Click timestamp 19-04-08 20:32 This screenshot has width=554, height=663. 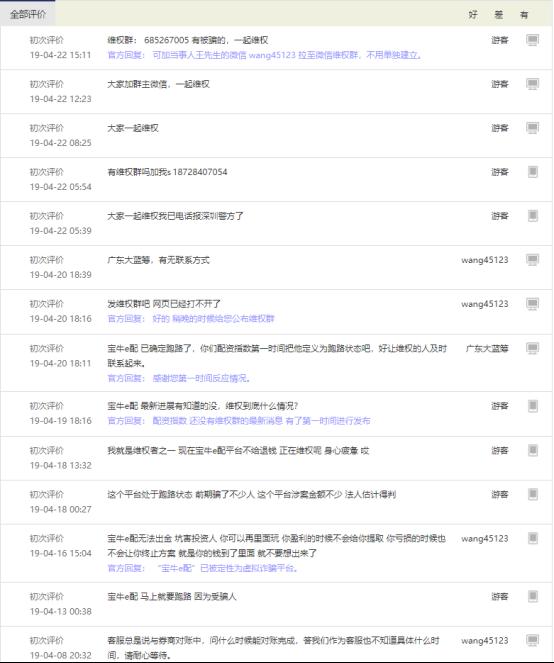pyautogui.click(x=60, y=655)
